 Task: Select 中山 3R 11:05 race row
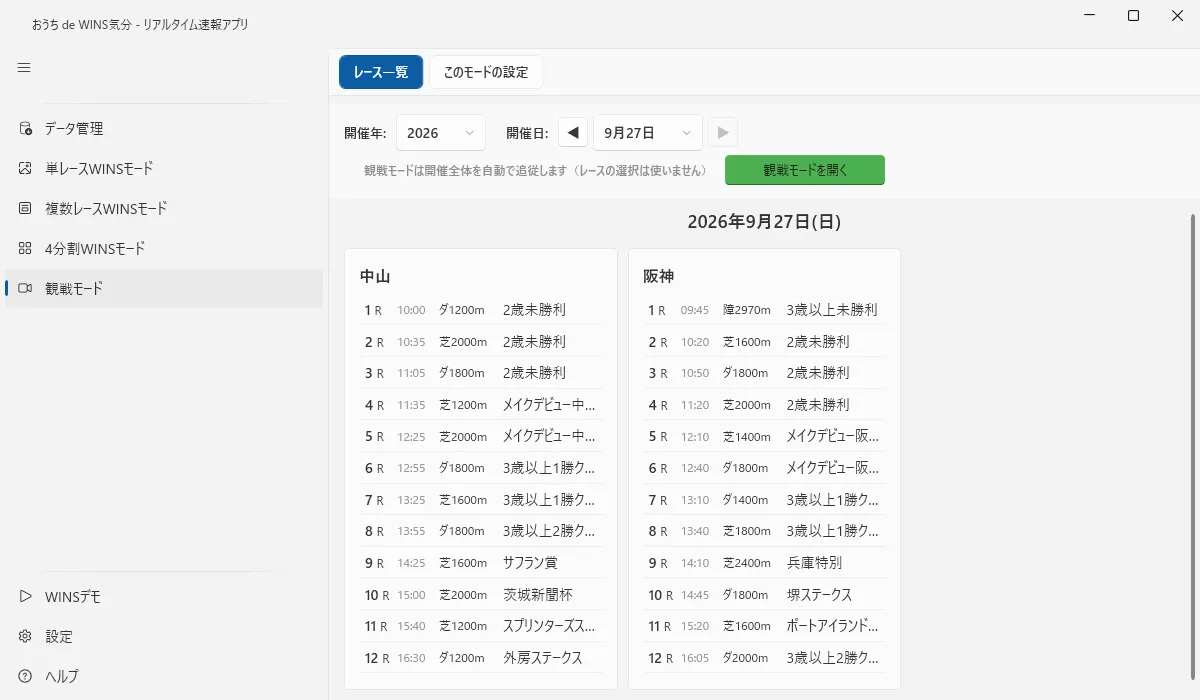tap(481, 373)
